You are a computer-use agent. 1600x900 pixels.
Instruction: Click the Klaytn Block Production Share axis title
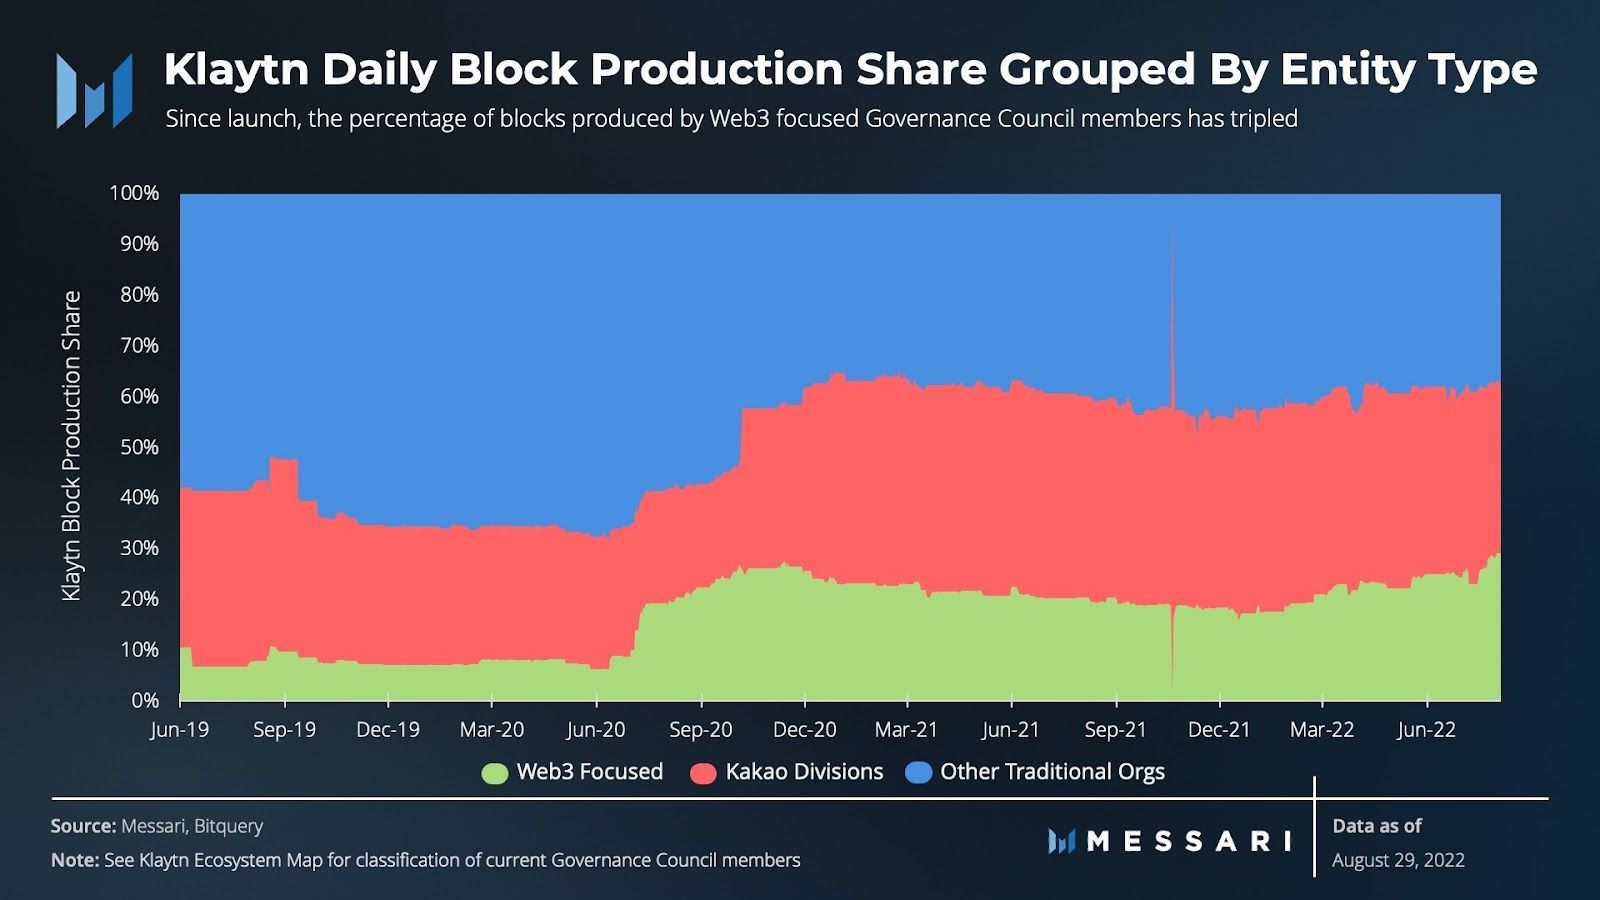click(x=71, y=446)
